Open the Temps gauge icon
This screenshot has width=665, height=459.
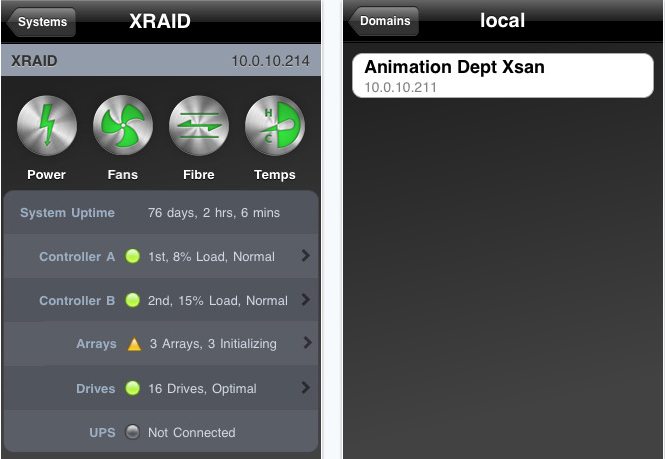275,126
